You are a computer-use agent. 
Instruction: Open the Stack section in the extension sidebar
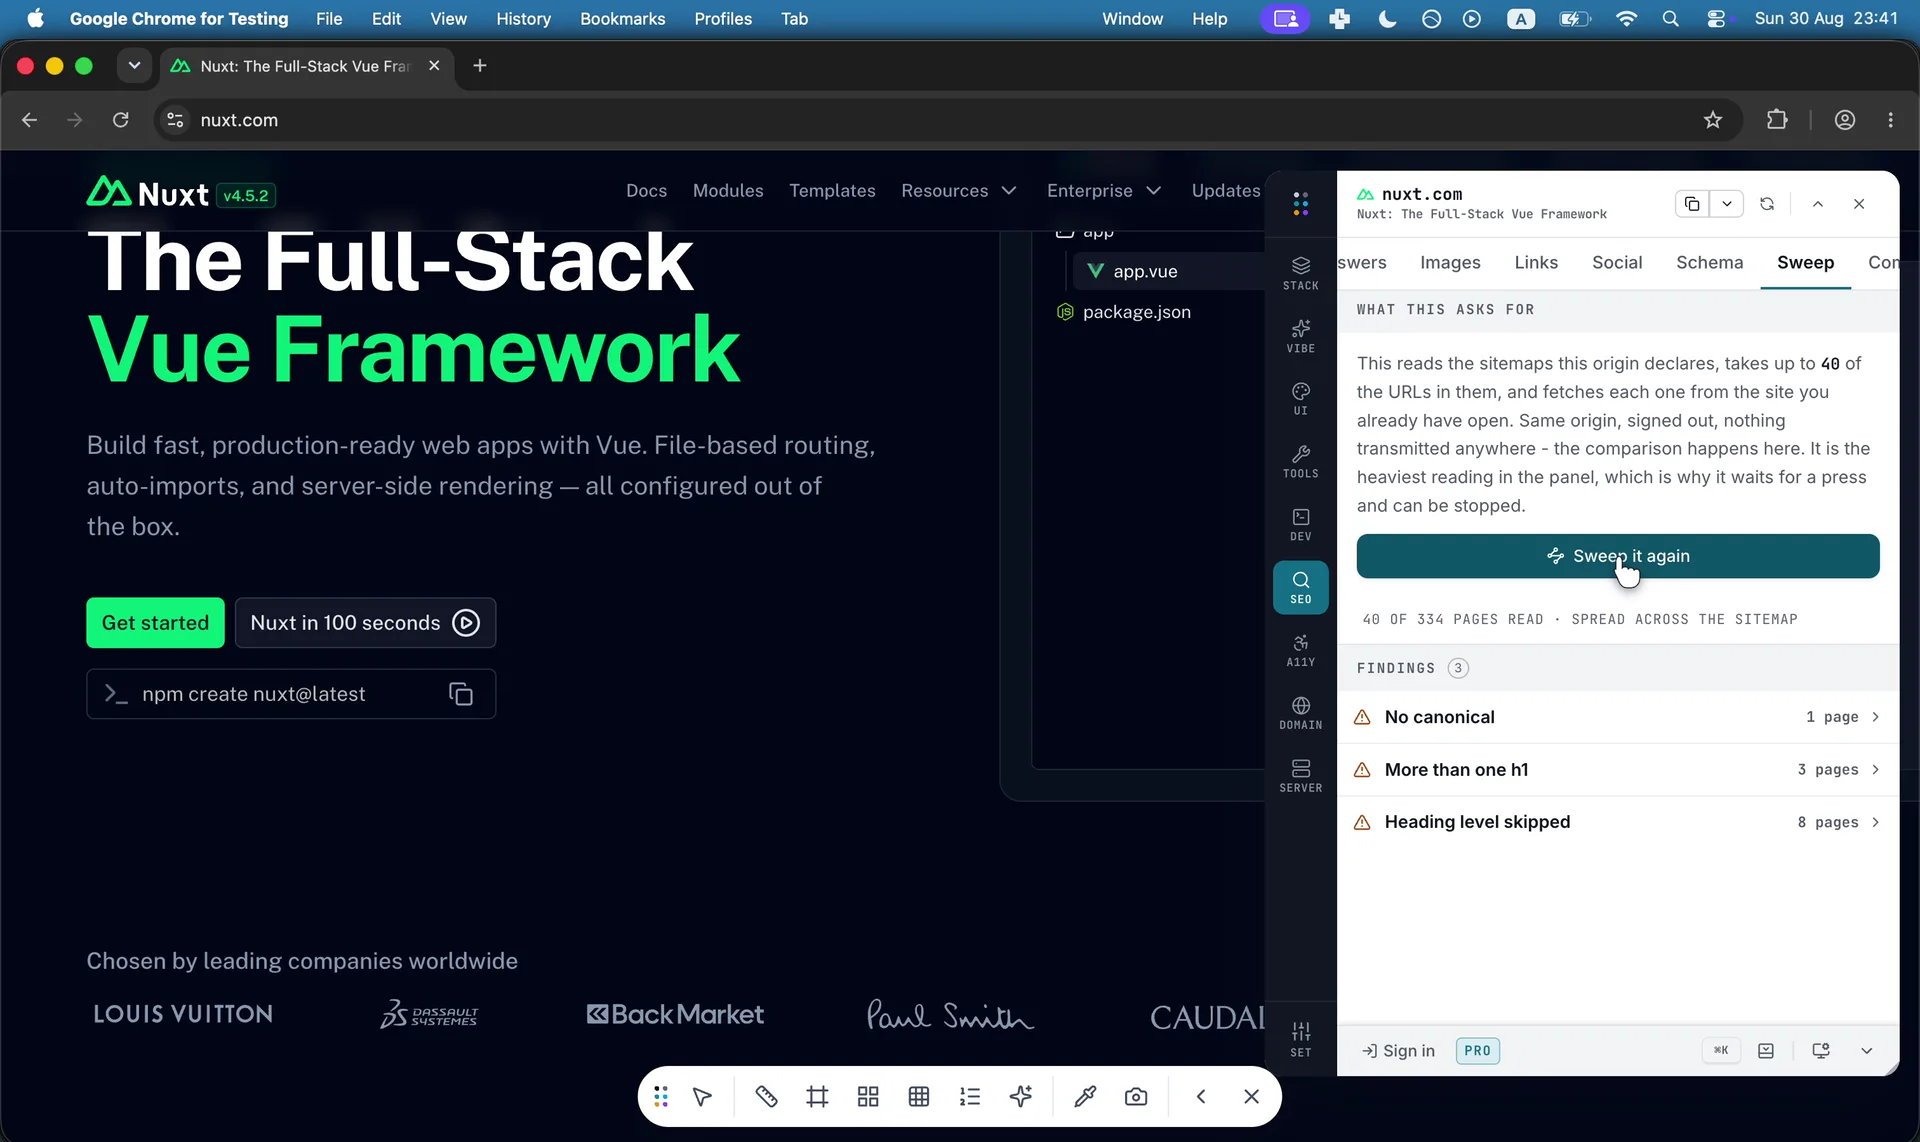point(1300,273)
